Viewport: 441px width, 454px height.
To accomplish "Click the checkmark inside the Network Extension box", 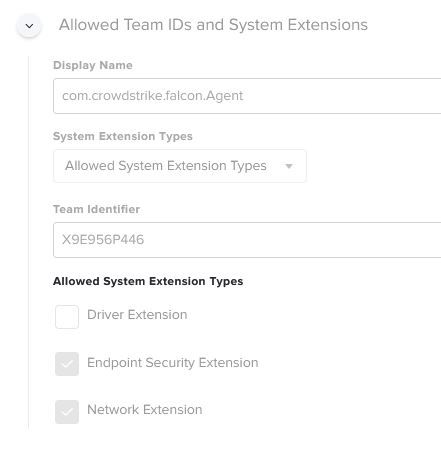I will 67,412.
